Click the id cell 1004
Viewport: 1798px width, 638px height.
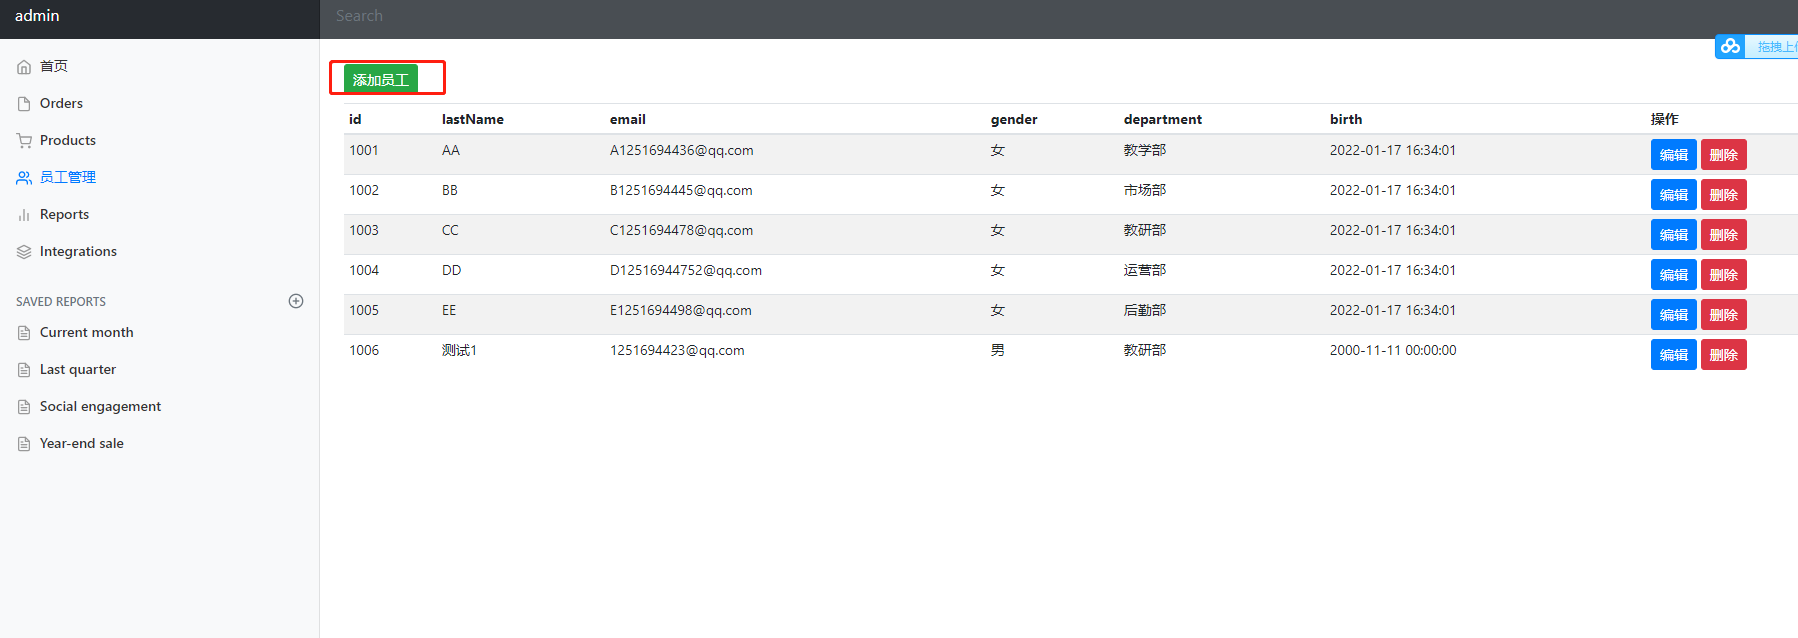[364, 270]
